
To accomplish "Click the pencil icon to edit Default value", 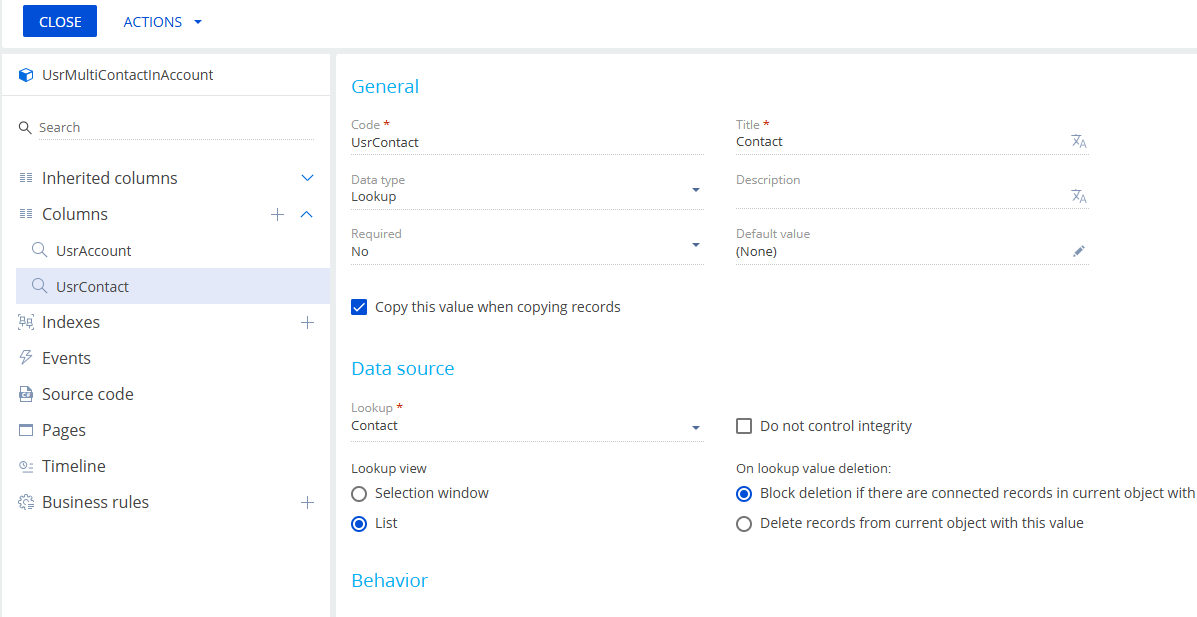I will tap(1078, 251).
